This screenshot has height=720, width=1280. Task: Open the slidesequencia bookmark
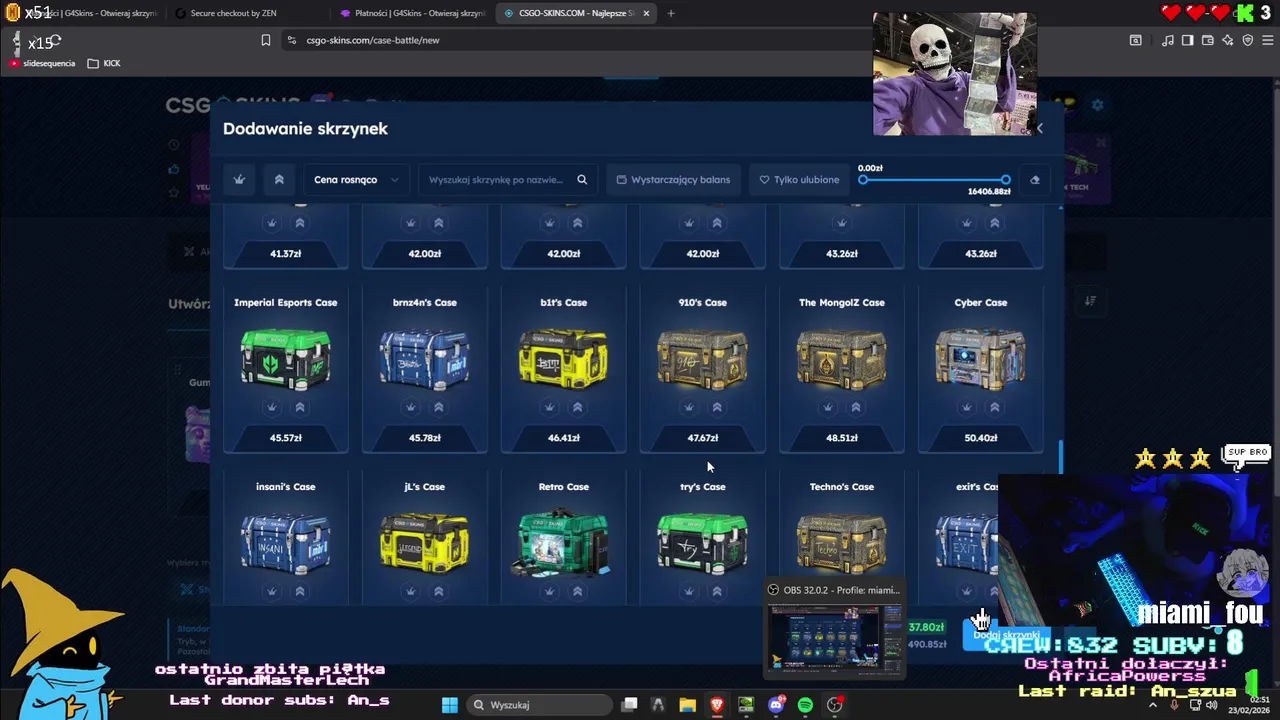point(42,63)
